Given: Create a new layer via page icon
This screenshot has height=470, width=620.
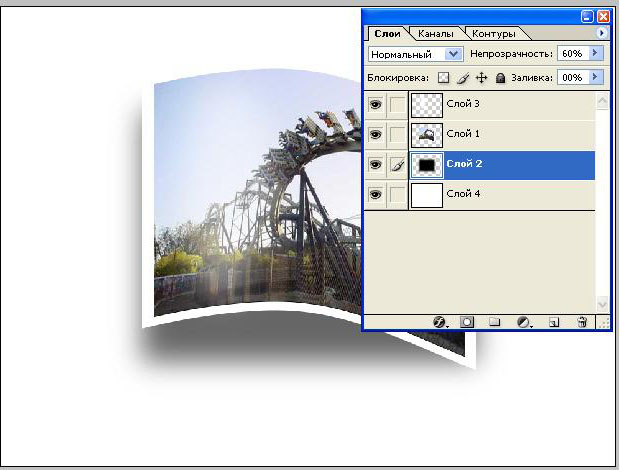Looking at the screenshot, I should 553,322.
